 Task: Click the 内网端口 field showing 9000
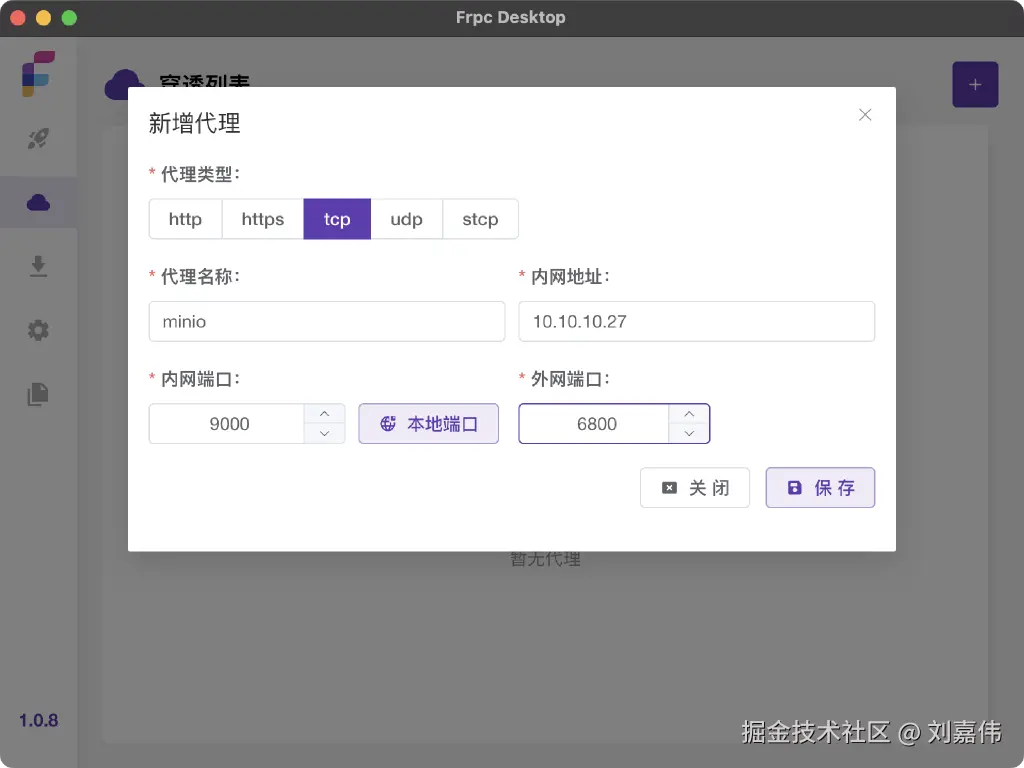pyautogui.click(x=227, y=424)
